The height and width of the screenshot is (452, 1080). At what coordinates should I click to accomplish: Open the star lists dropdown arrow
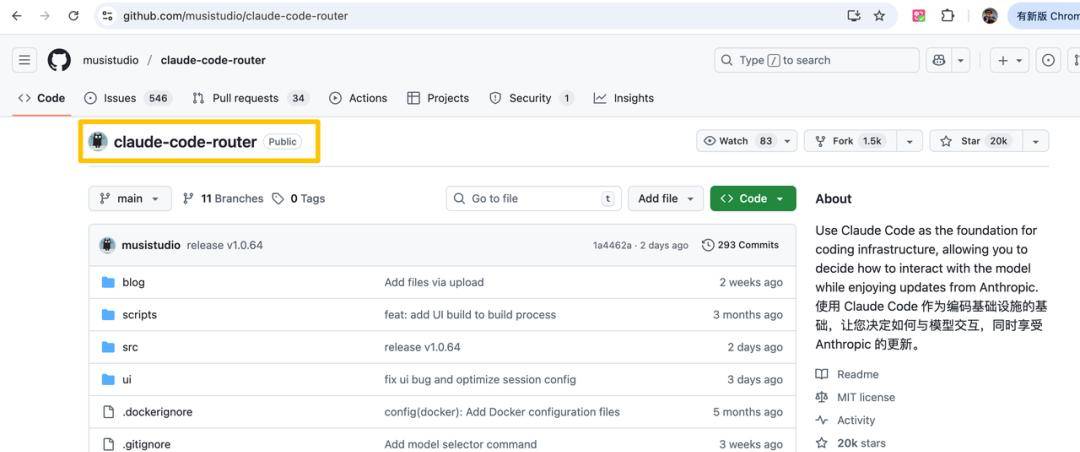[1035, 141]
